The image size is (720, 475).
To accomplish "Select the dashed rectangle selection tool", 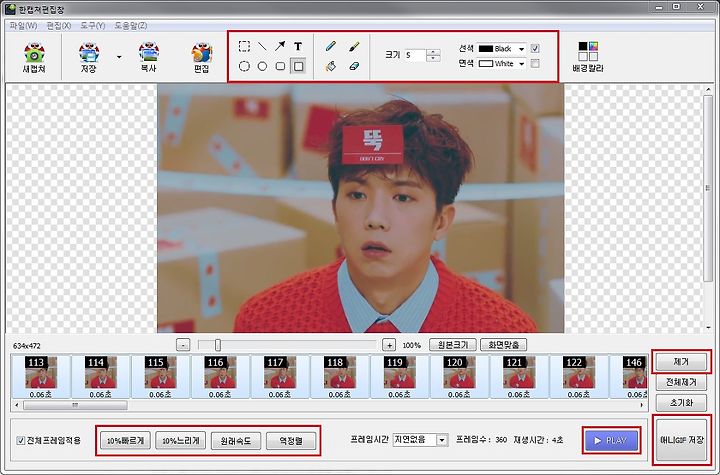I will (244, 46).
